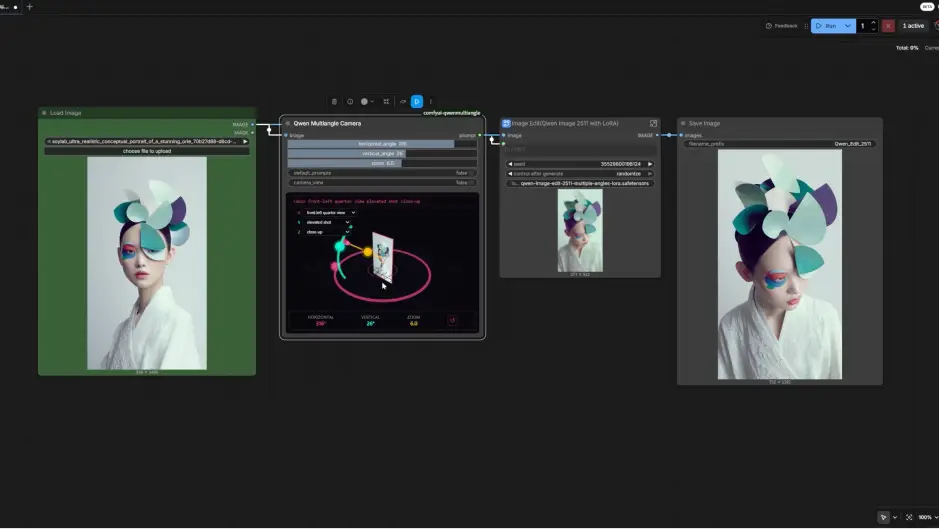Expand Image Edit subgraph via corner icon
The height and width of the screenshot is (529, 939).
pos(653,123)
